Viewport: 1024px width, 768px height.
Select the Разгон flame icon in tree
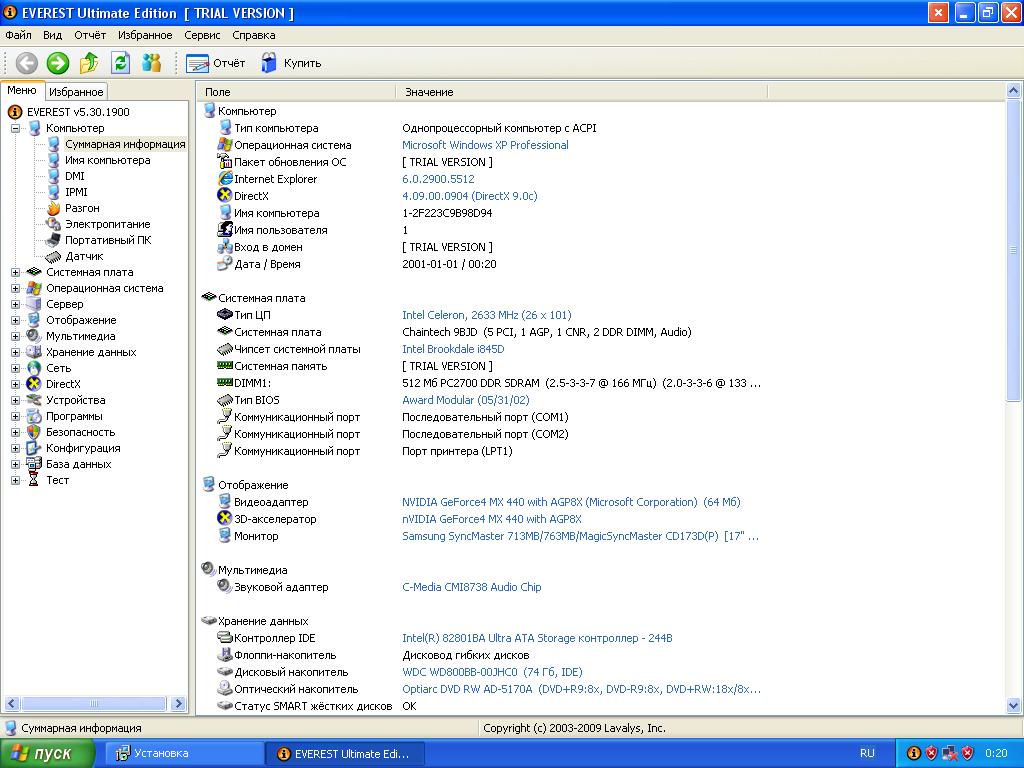click(54, 208)
